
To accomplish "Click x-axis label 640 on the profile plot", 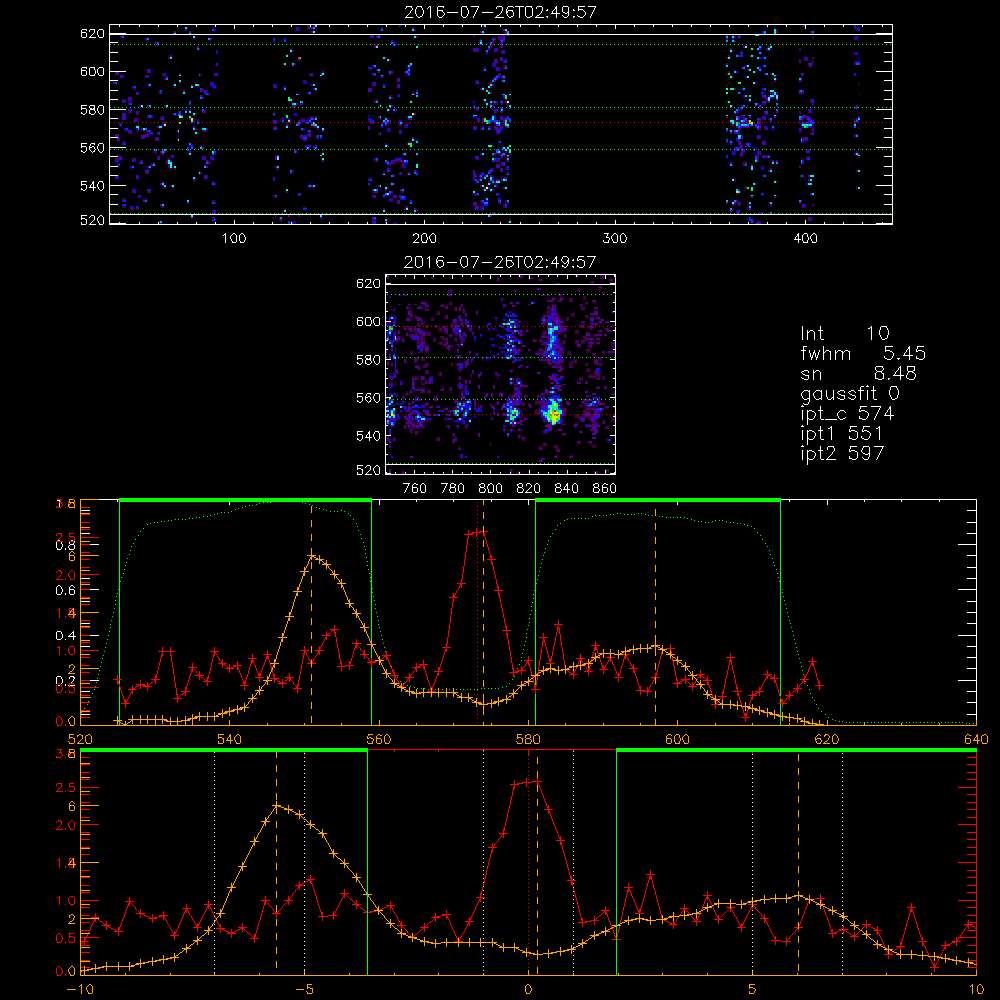I will 976,739.
